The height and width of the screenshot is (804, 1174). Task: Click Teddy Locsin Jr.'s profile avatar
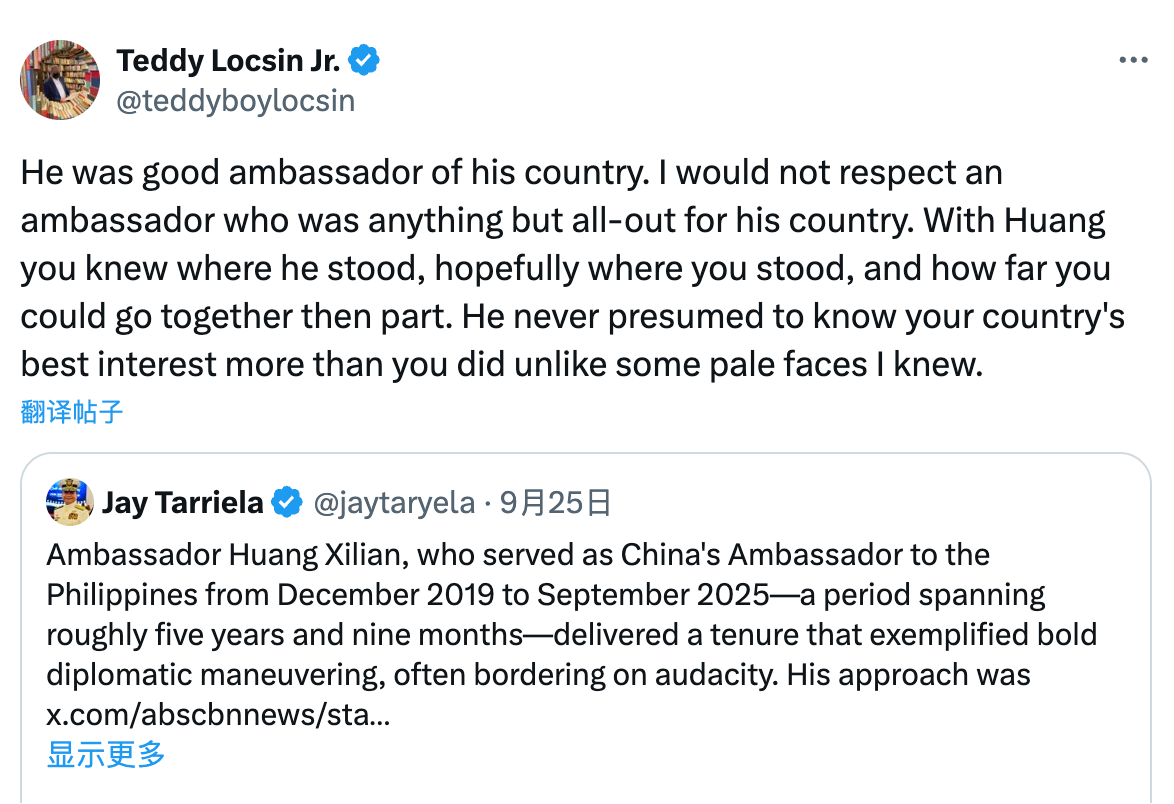coord(60,80)
